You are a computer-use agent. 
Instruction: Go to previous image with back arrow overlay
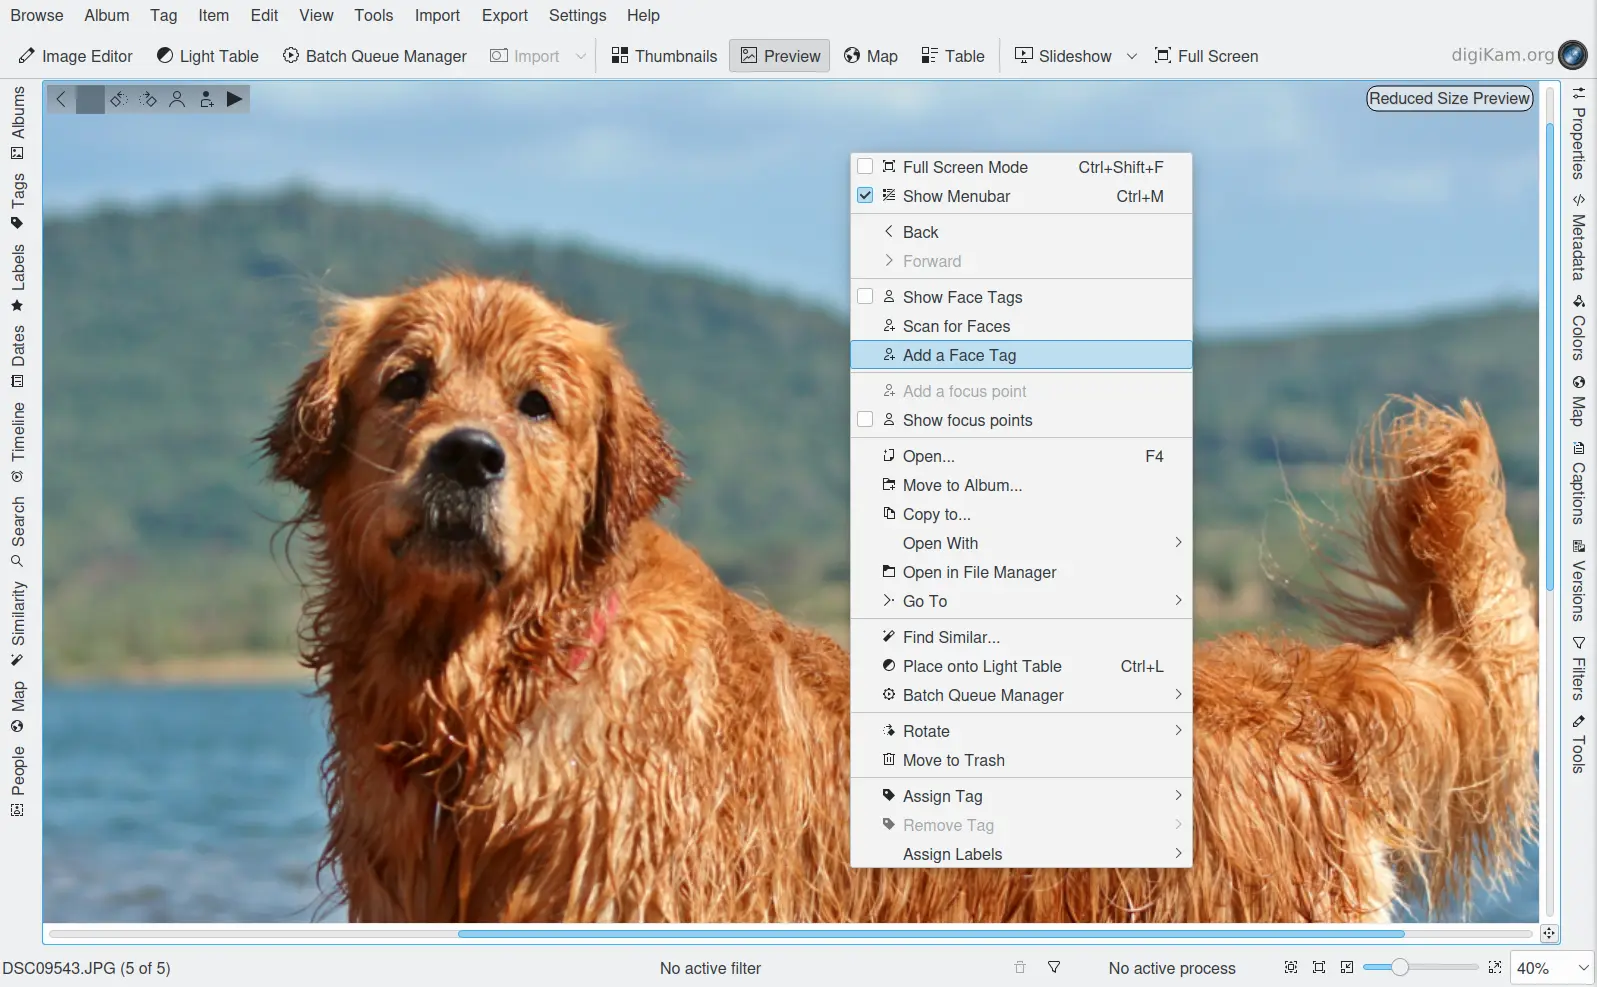coord(61,99)
